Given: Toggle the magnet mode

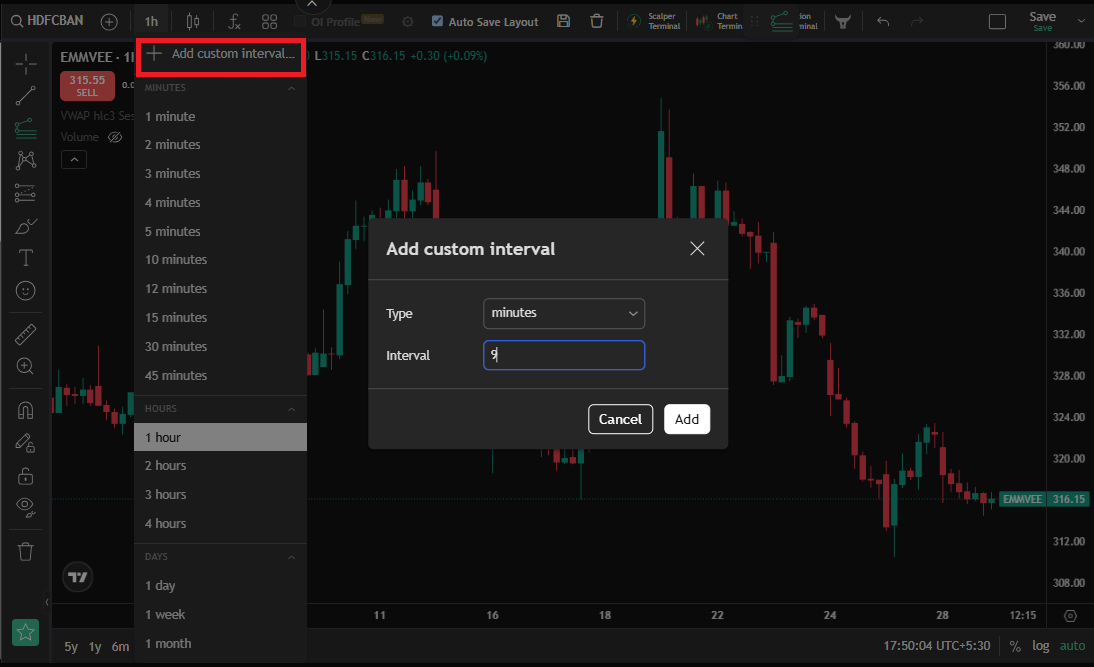Looking at the screenshot, I should click(26, 410).
